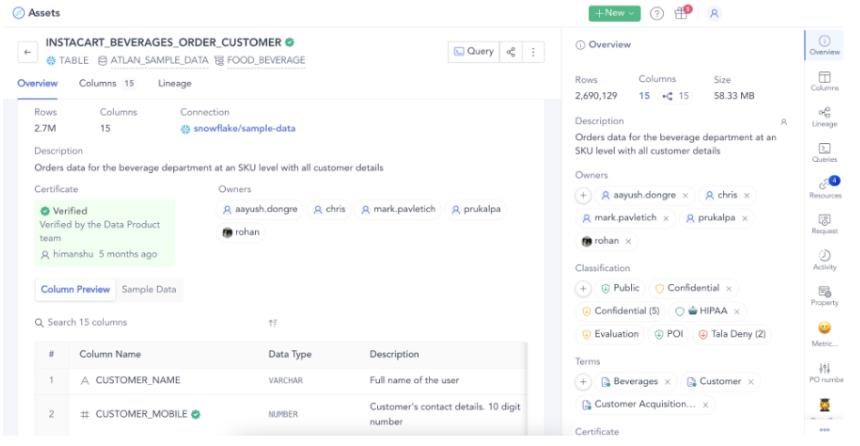Open the sidebar three-dots overflow icon

click(824, 430)
